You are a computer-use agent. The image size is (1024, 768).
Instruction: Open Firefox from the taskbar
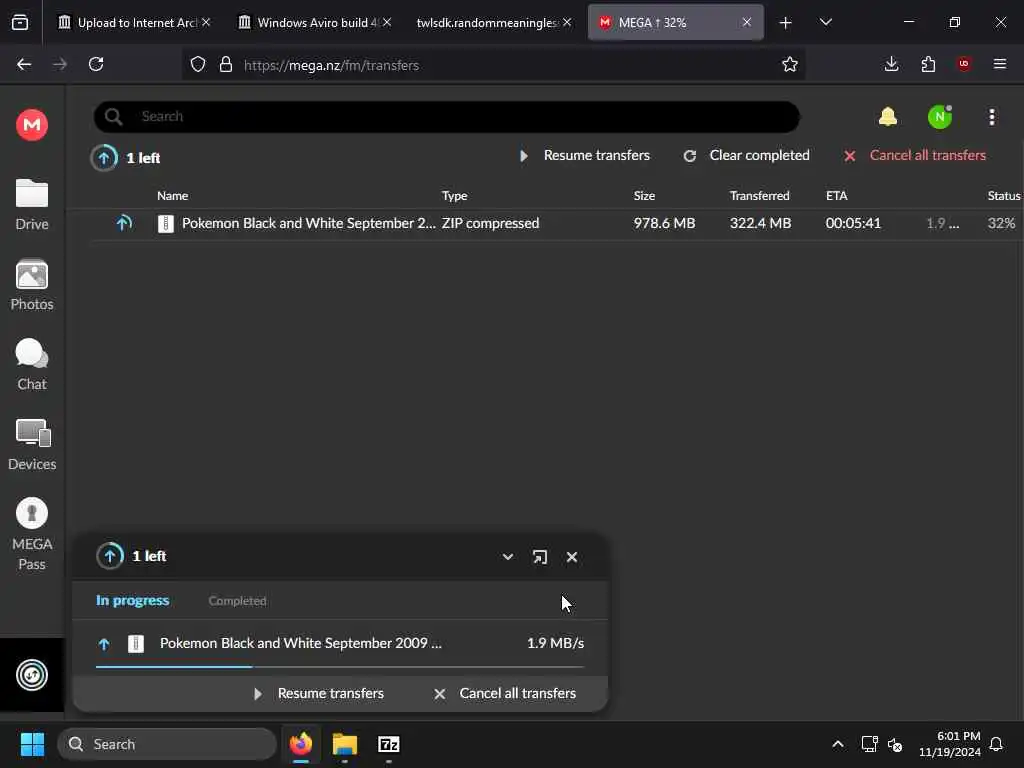pos(301,744)
